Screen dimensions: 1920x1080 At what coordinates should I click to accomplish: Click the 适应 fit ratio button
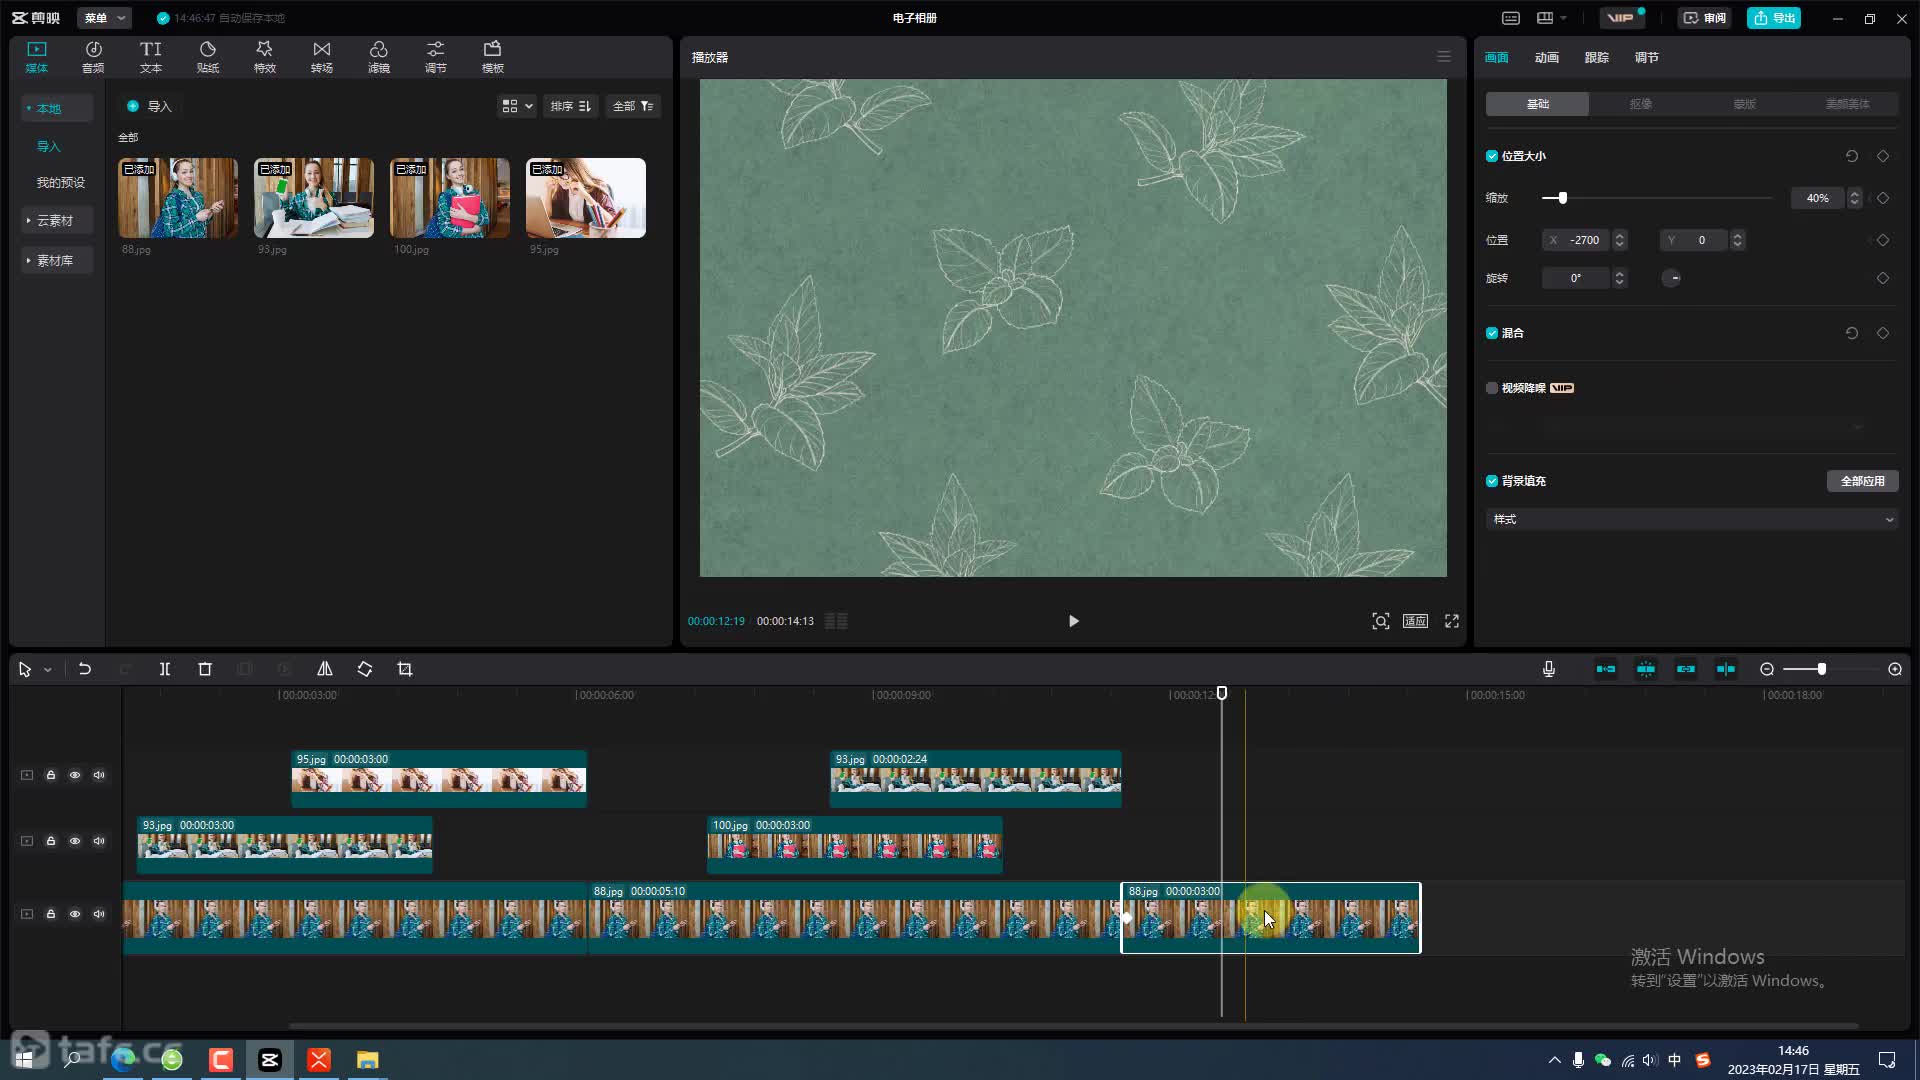pyautogui.click(x=1415, y=621)
